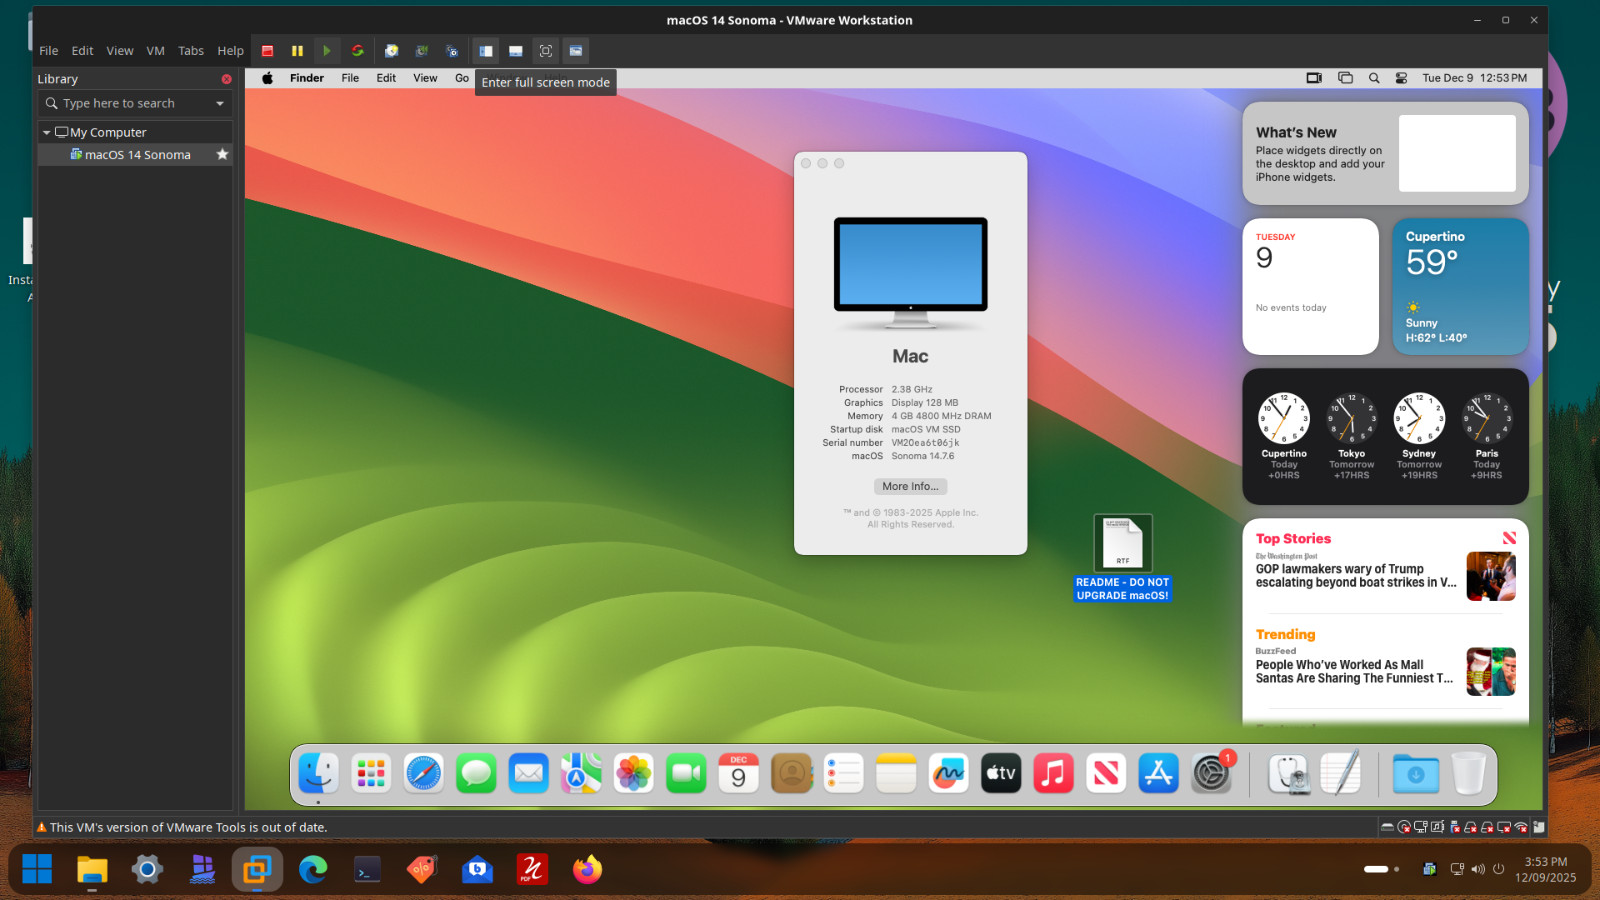This screenshot has width=1600, height=900.
Task: Click the Tuesday 9 calendar widget
Action: point(1311,287)
